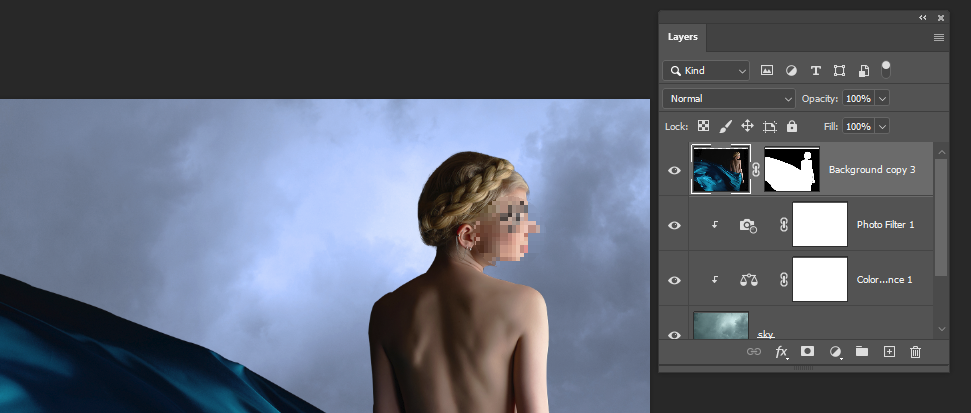This screenshot has width=971, height=413.
Task: Click Color Balance 1 white mask thumbnail
Action: click(820, 279)
